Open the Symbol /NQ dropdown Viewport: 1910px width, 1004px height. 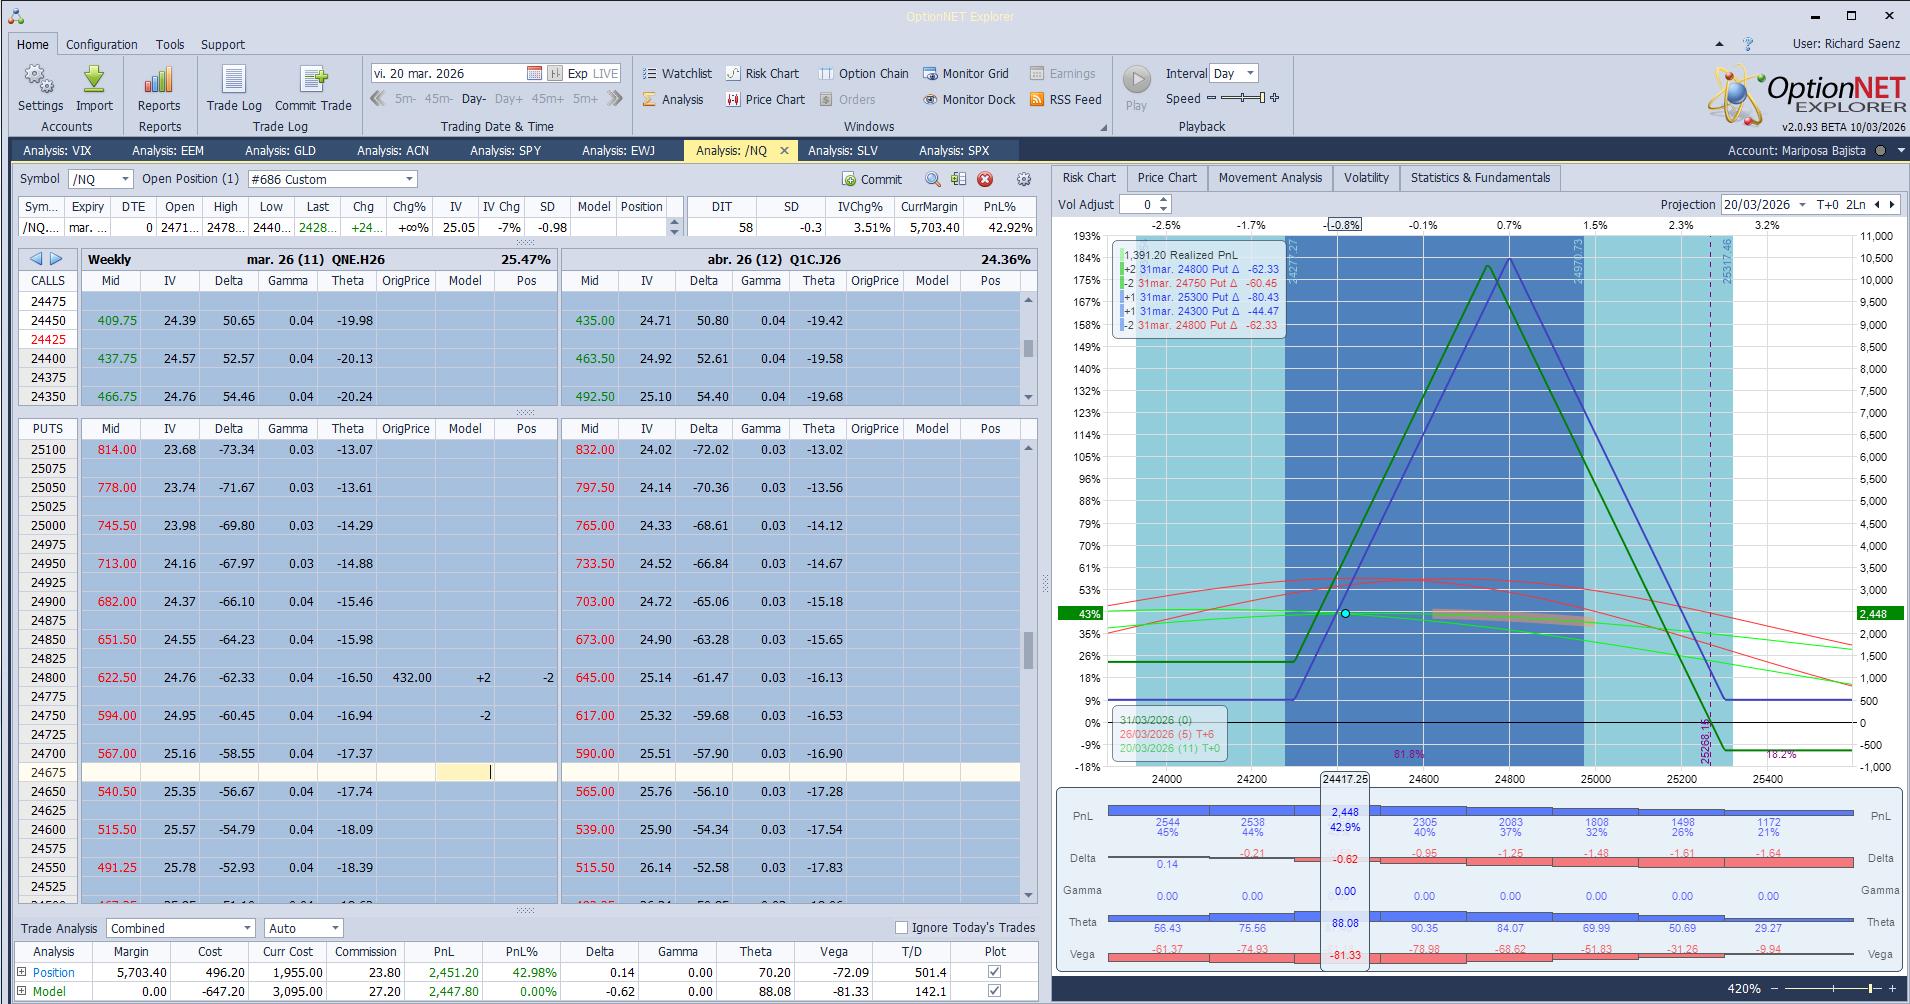pos(125,179)
